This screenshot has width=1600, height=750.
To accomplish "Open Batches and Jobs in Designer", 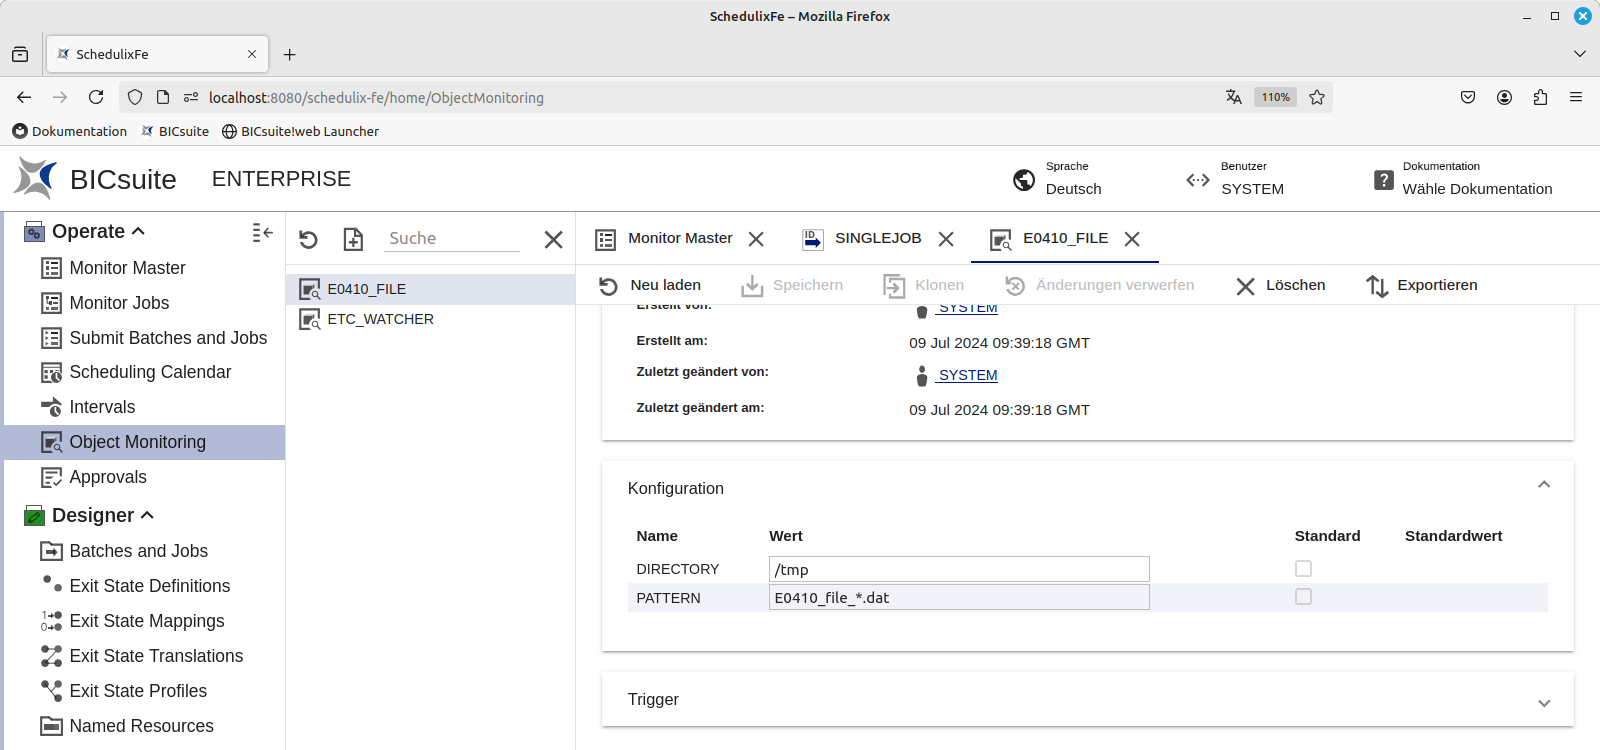I will pyautogui.click(x=138, y=551).
